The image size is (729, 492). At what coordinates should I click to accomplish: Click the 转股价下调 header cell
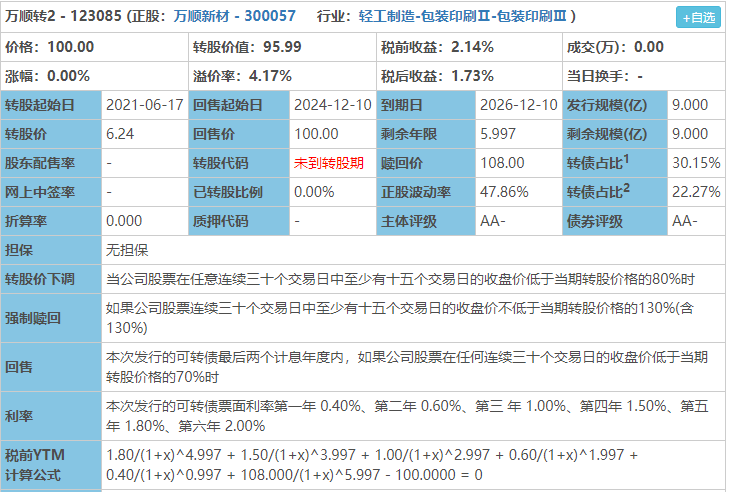tap(51, 279)
